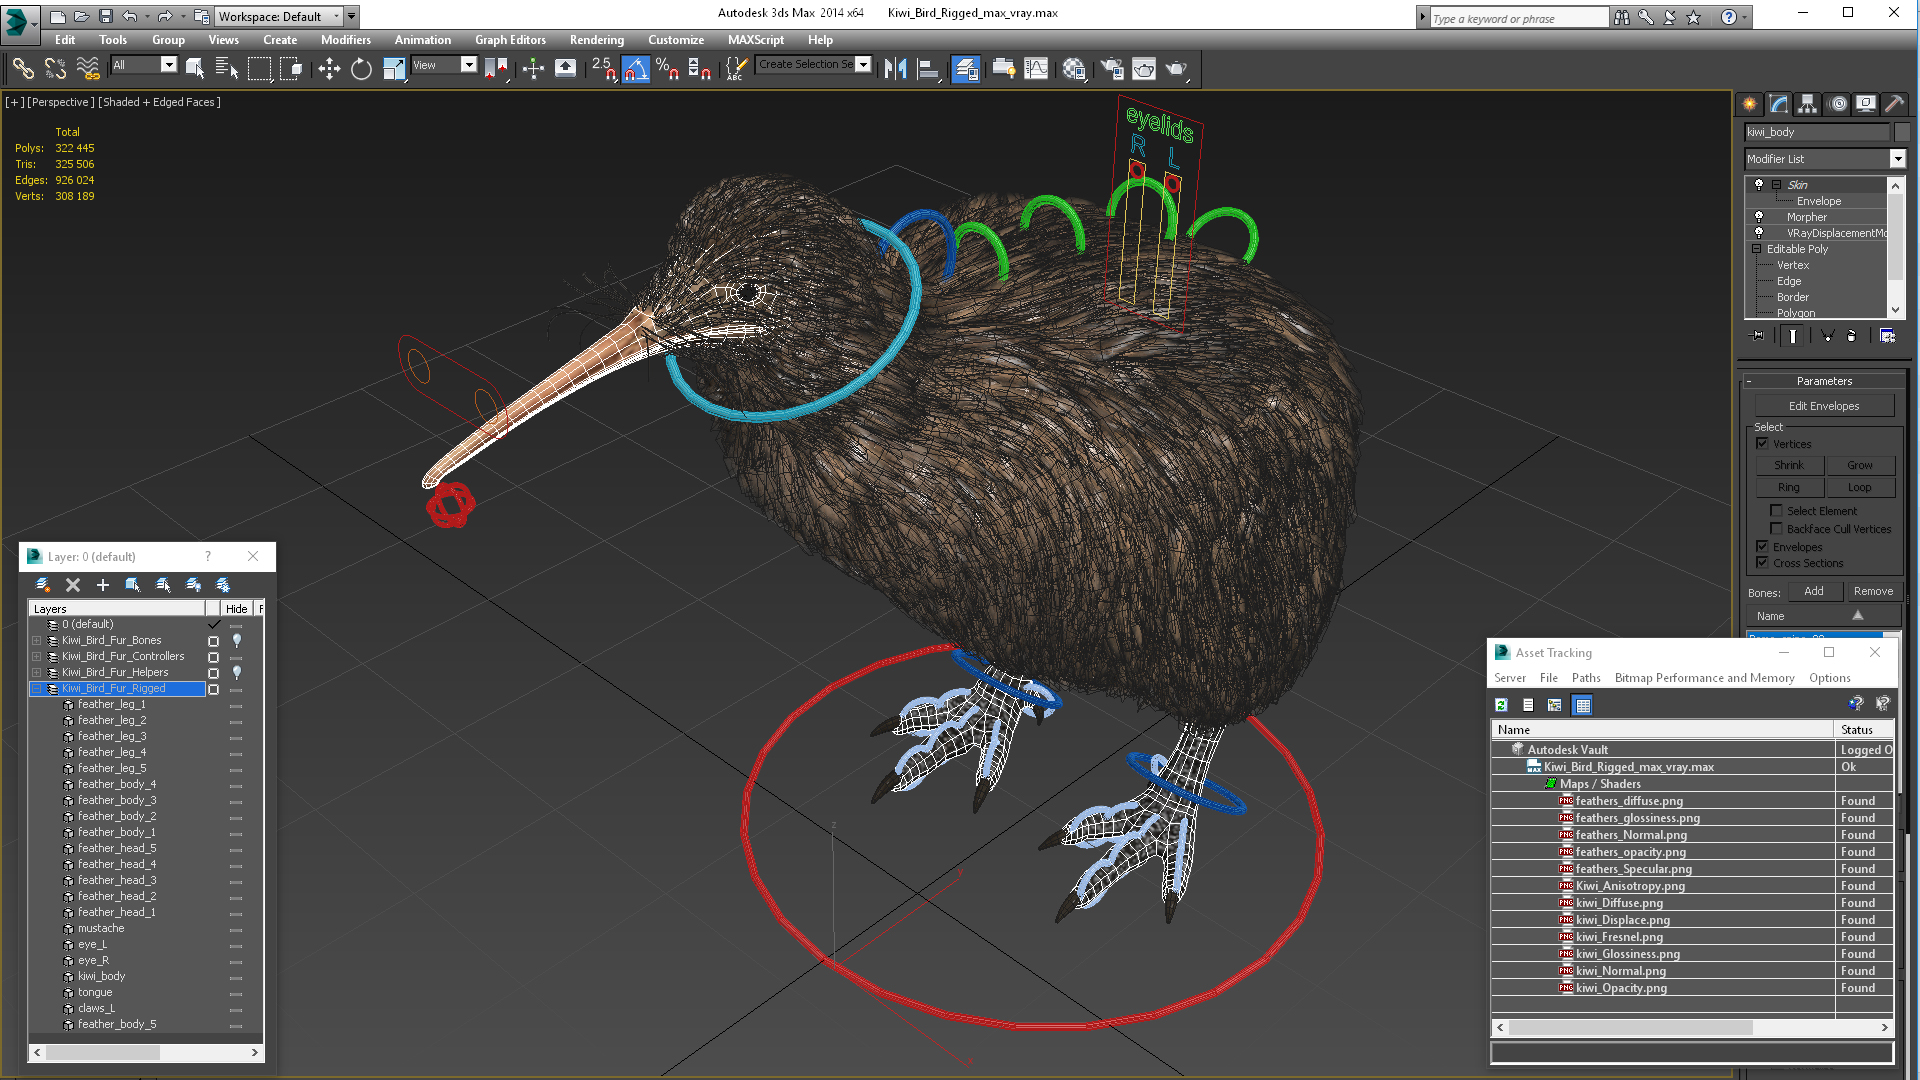Image resolution: width=1920 pixels, height=1080 pixels.
Task: Open the Material Editor
Action: (x=1074, y=69)
